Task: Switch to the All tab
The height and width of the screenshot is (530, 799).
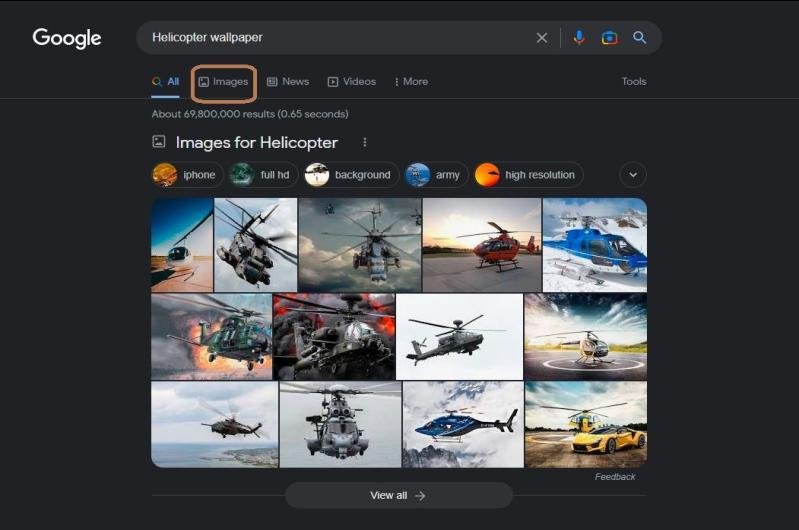Action: coord(166,82)
